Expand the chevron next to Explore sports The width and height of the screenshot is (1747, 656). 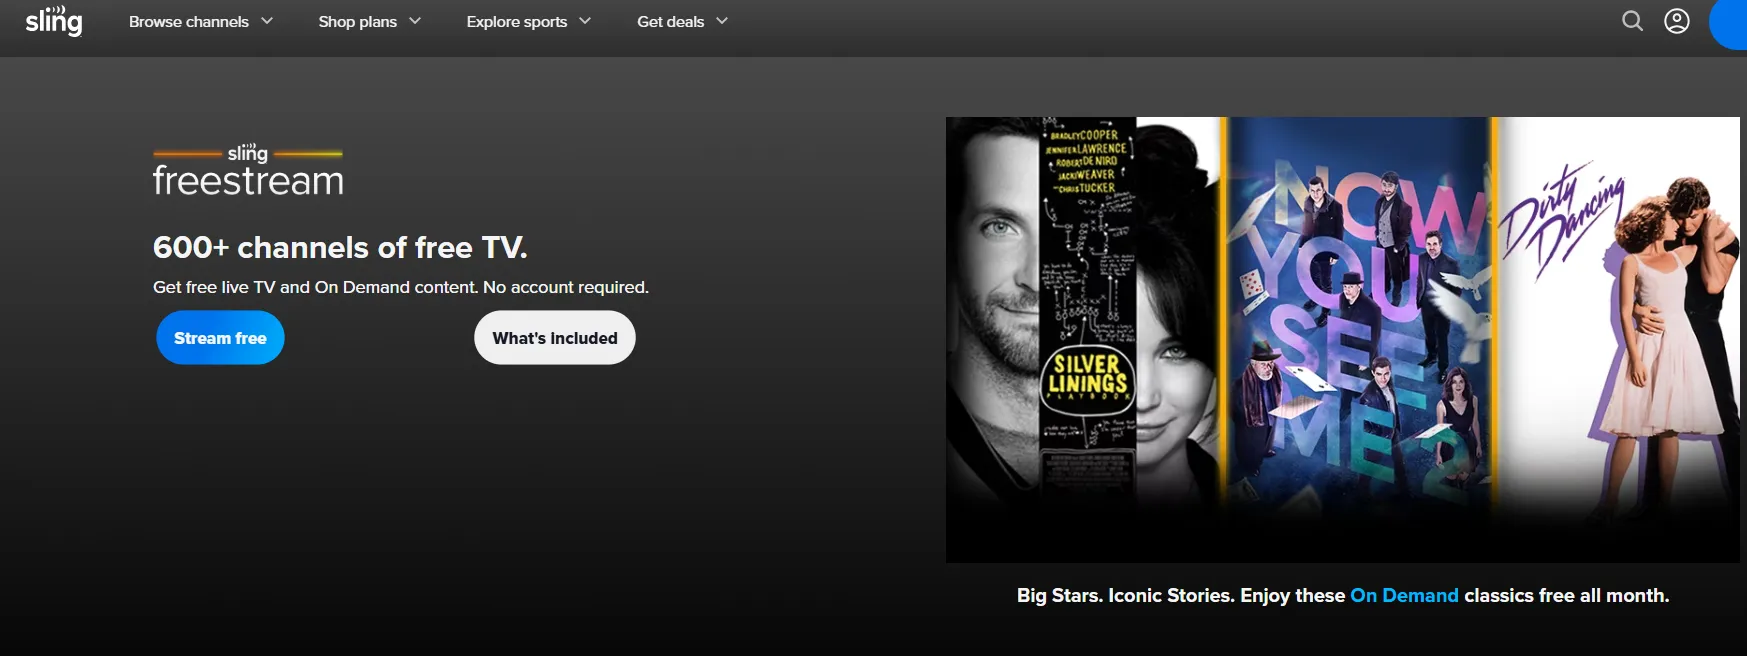tap(585, 21)
